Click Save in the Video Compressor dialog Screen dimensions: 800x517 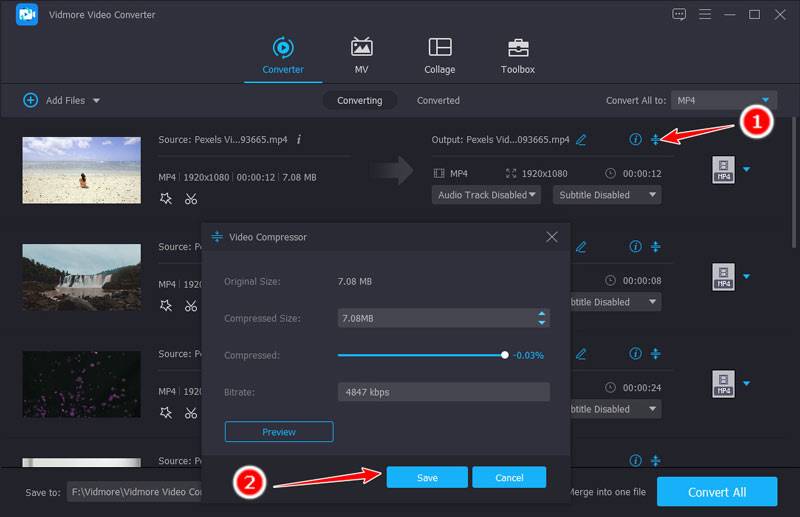[x=427, y=477]
